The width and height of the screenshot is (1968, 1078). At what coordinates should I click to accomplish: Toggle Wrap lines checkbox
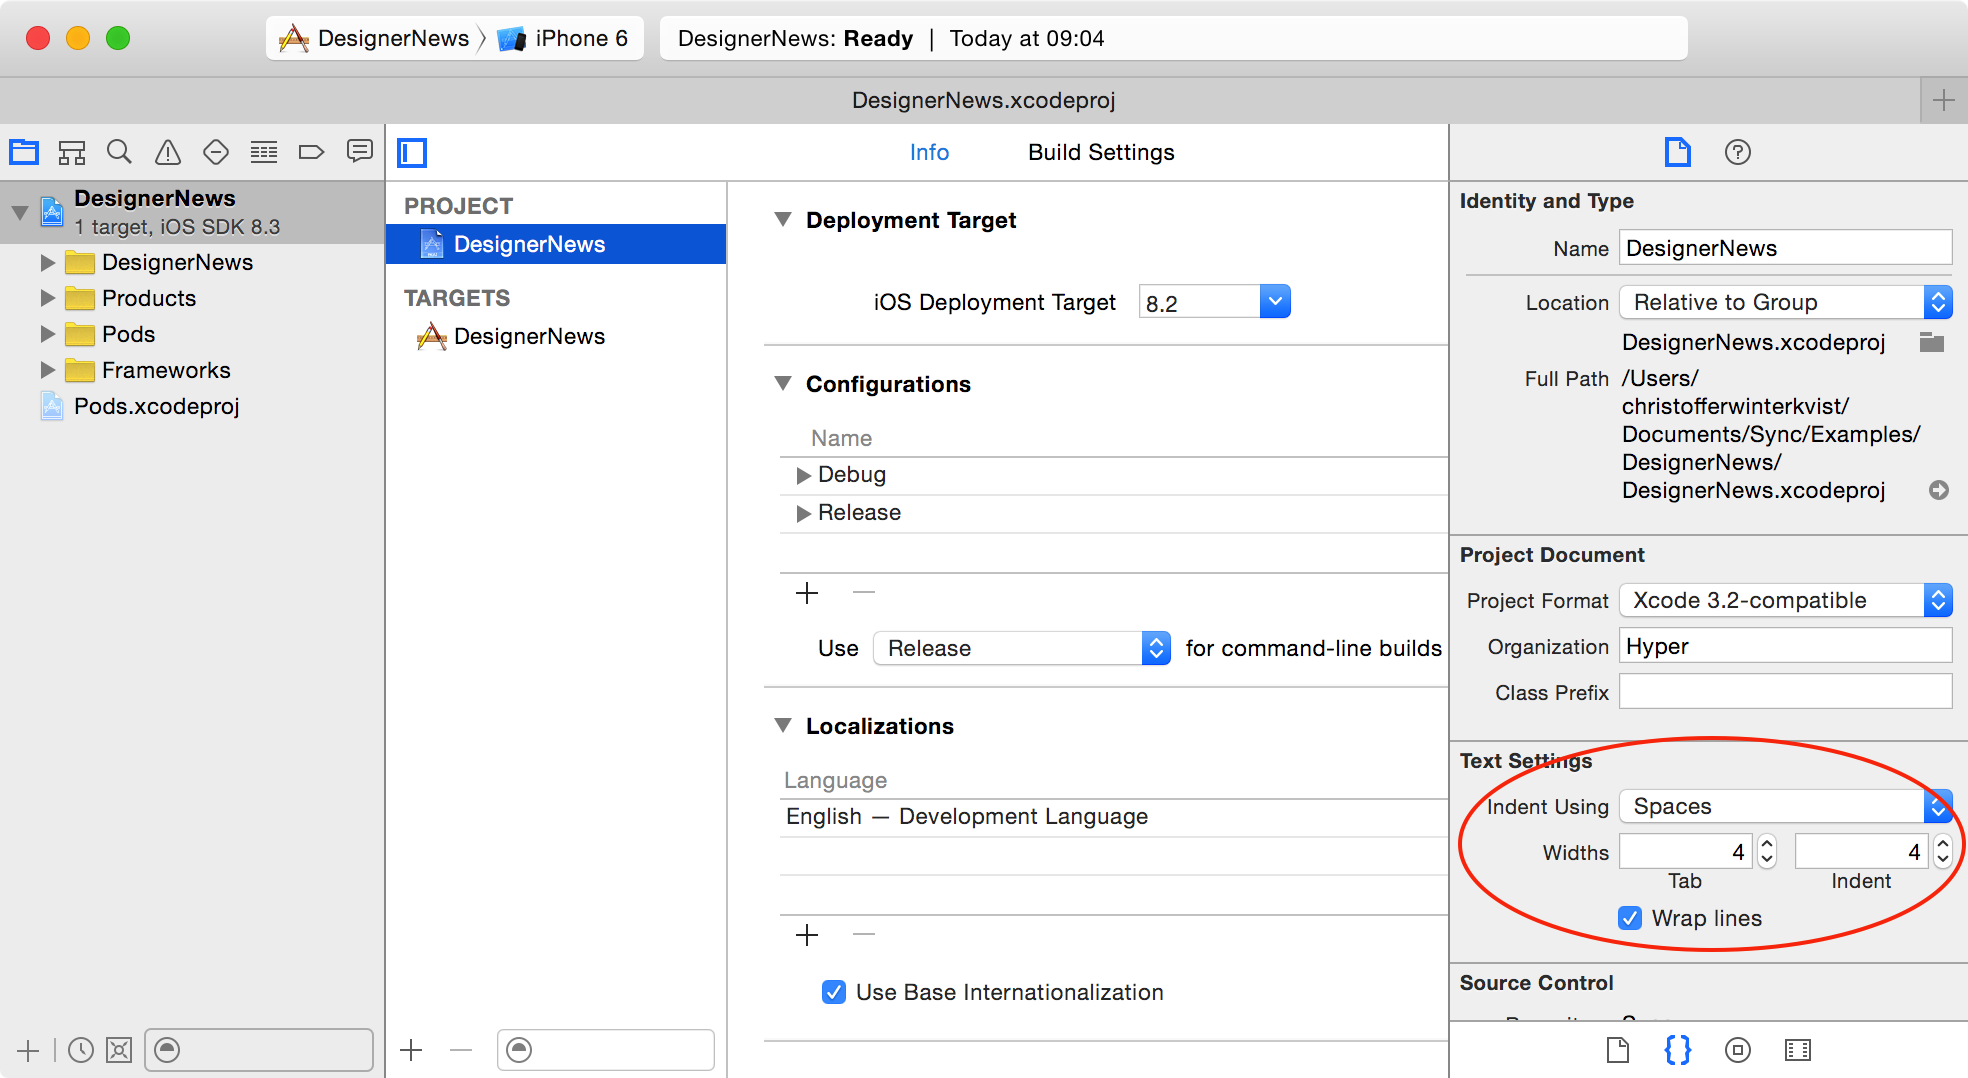point(1630,918)
